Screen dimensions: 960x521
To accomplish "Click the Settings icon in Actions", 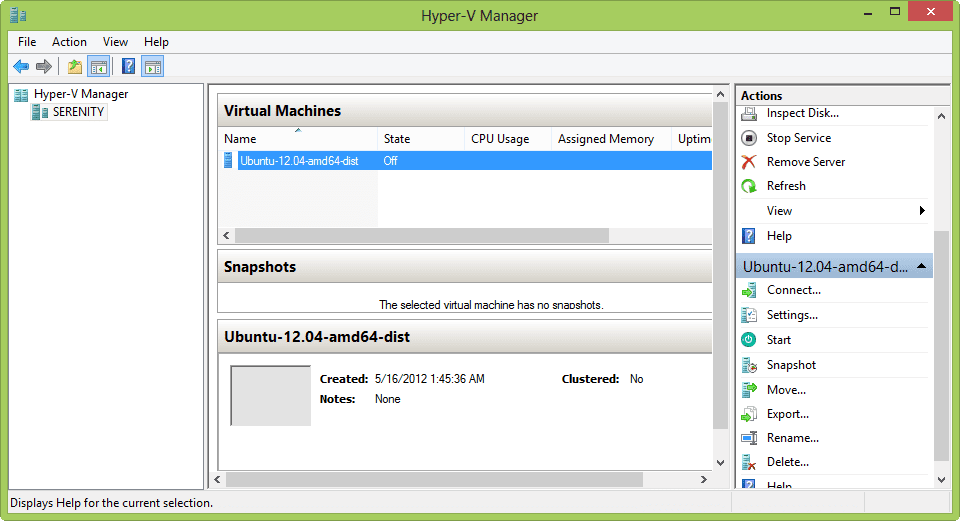I will click(749, 315).
